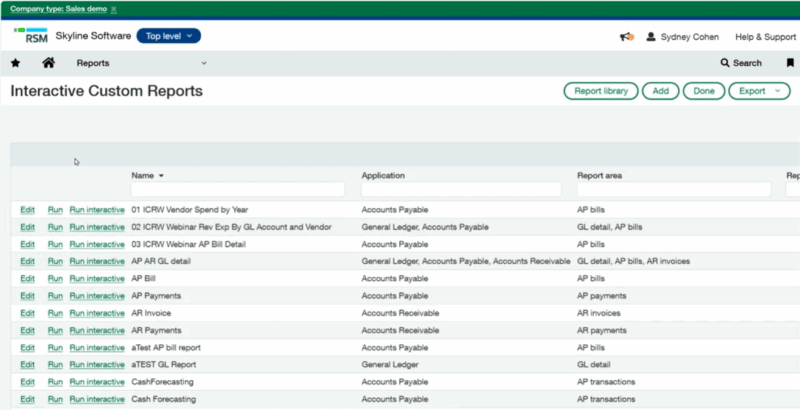Run the AP Payments report

coord(55,296)
